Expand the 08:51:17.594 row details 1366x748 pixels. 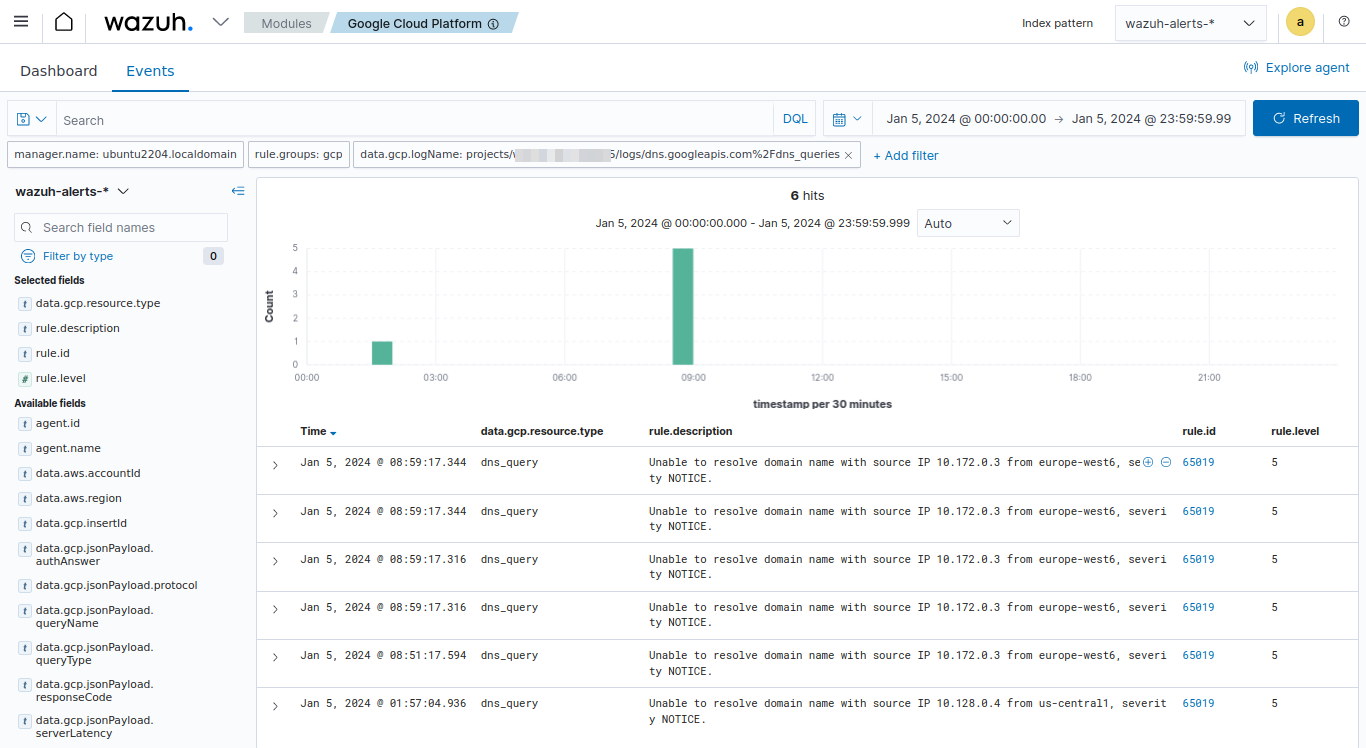[x=275, y=658]
